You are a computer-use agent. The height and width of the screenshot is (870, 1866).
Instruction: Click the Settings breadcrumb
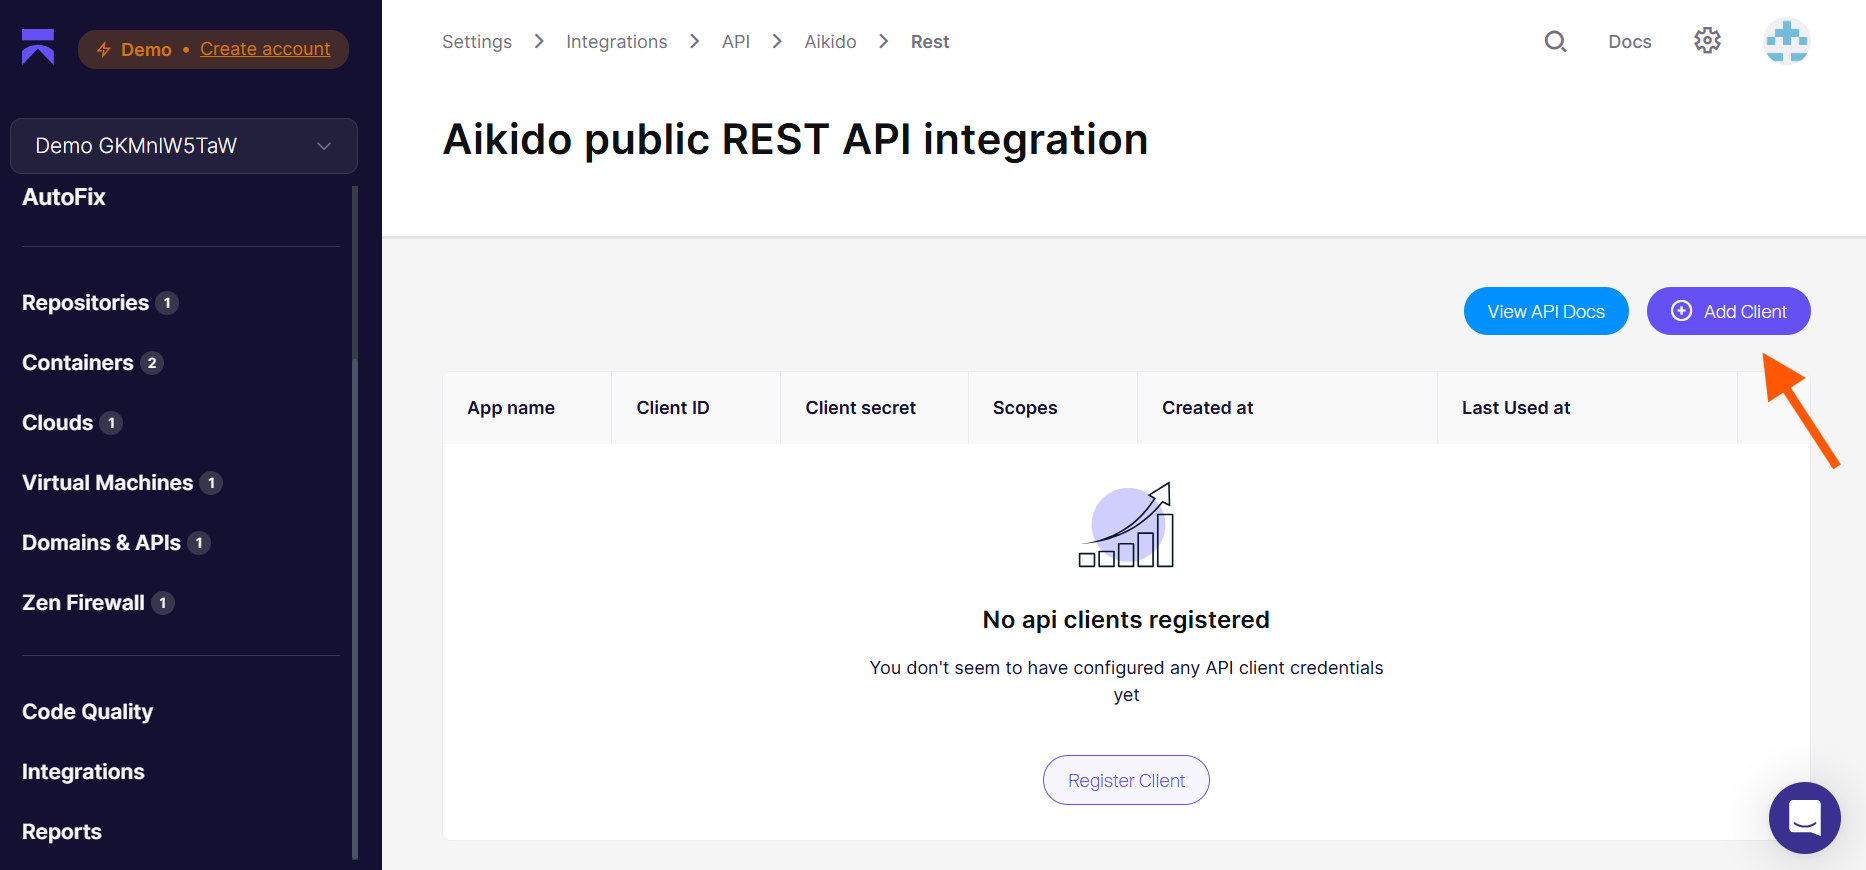pyautogui.click(x=477, y=42)
